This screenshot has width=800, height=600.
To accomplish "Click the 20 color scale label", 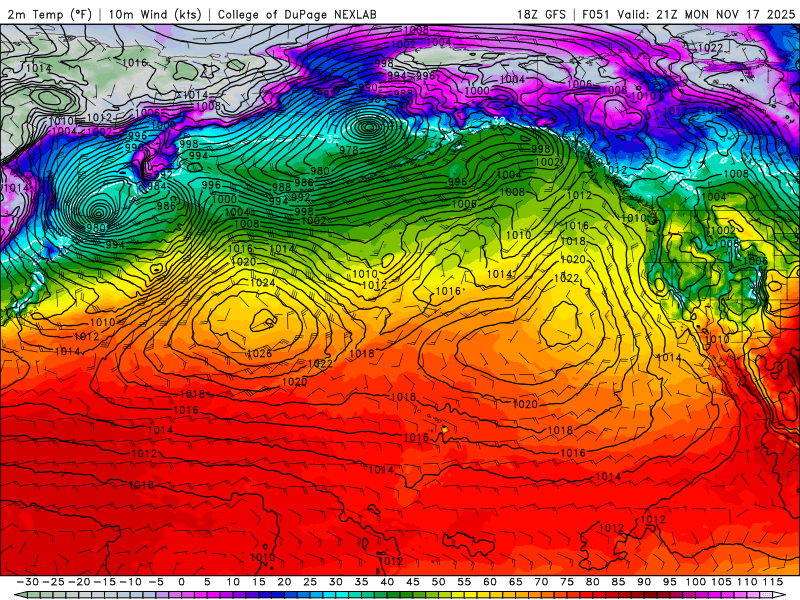I will 284,582.
